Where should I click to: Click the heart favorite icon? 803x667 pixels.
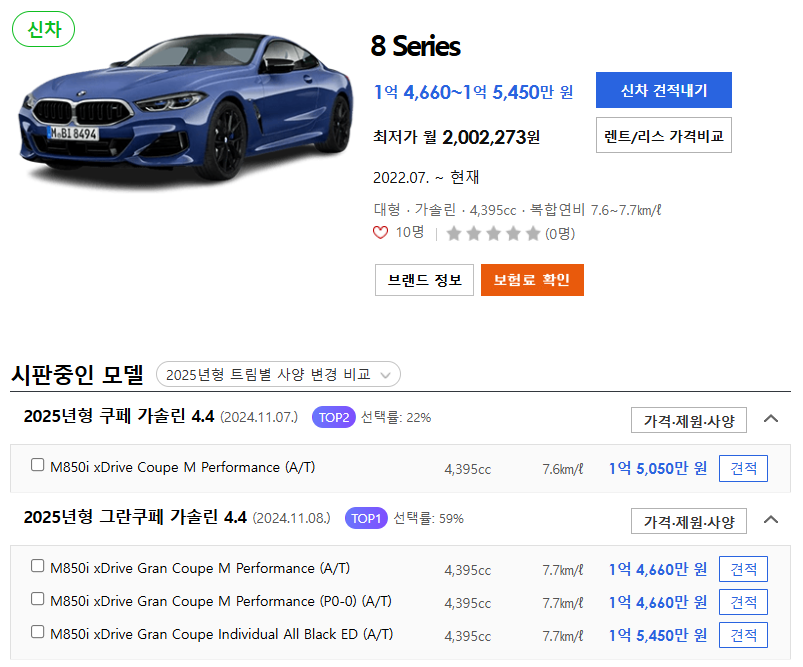click(x=380, y=233)
